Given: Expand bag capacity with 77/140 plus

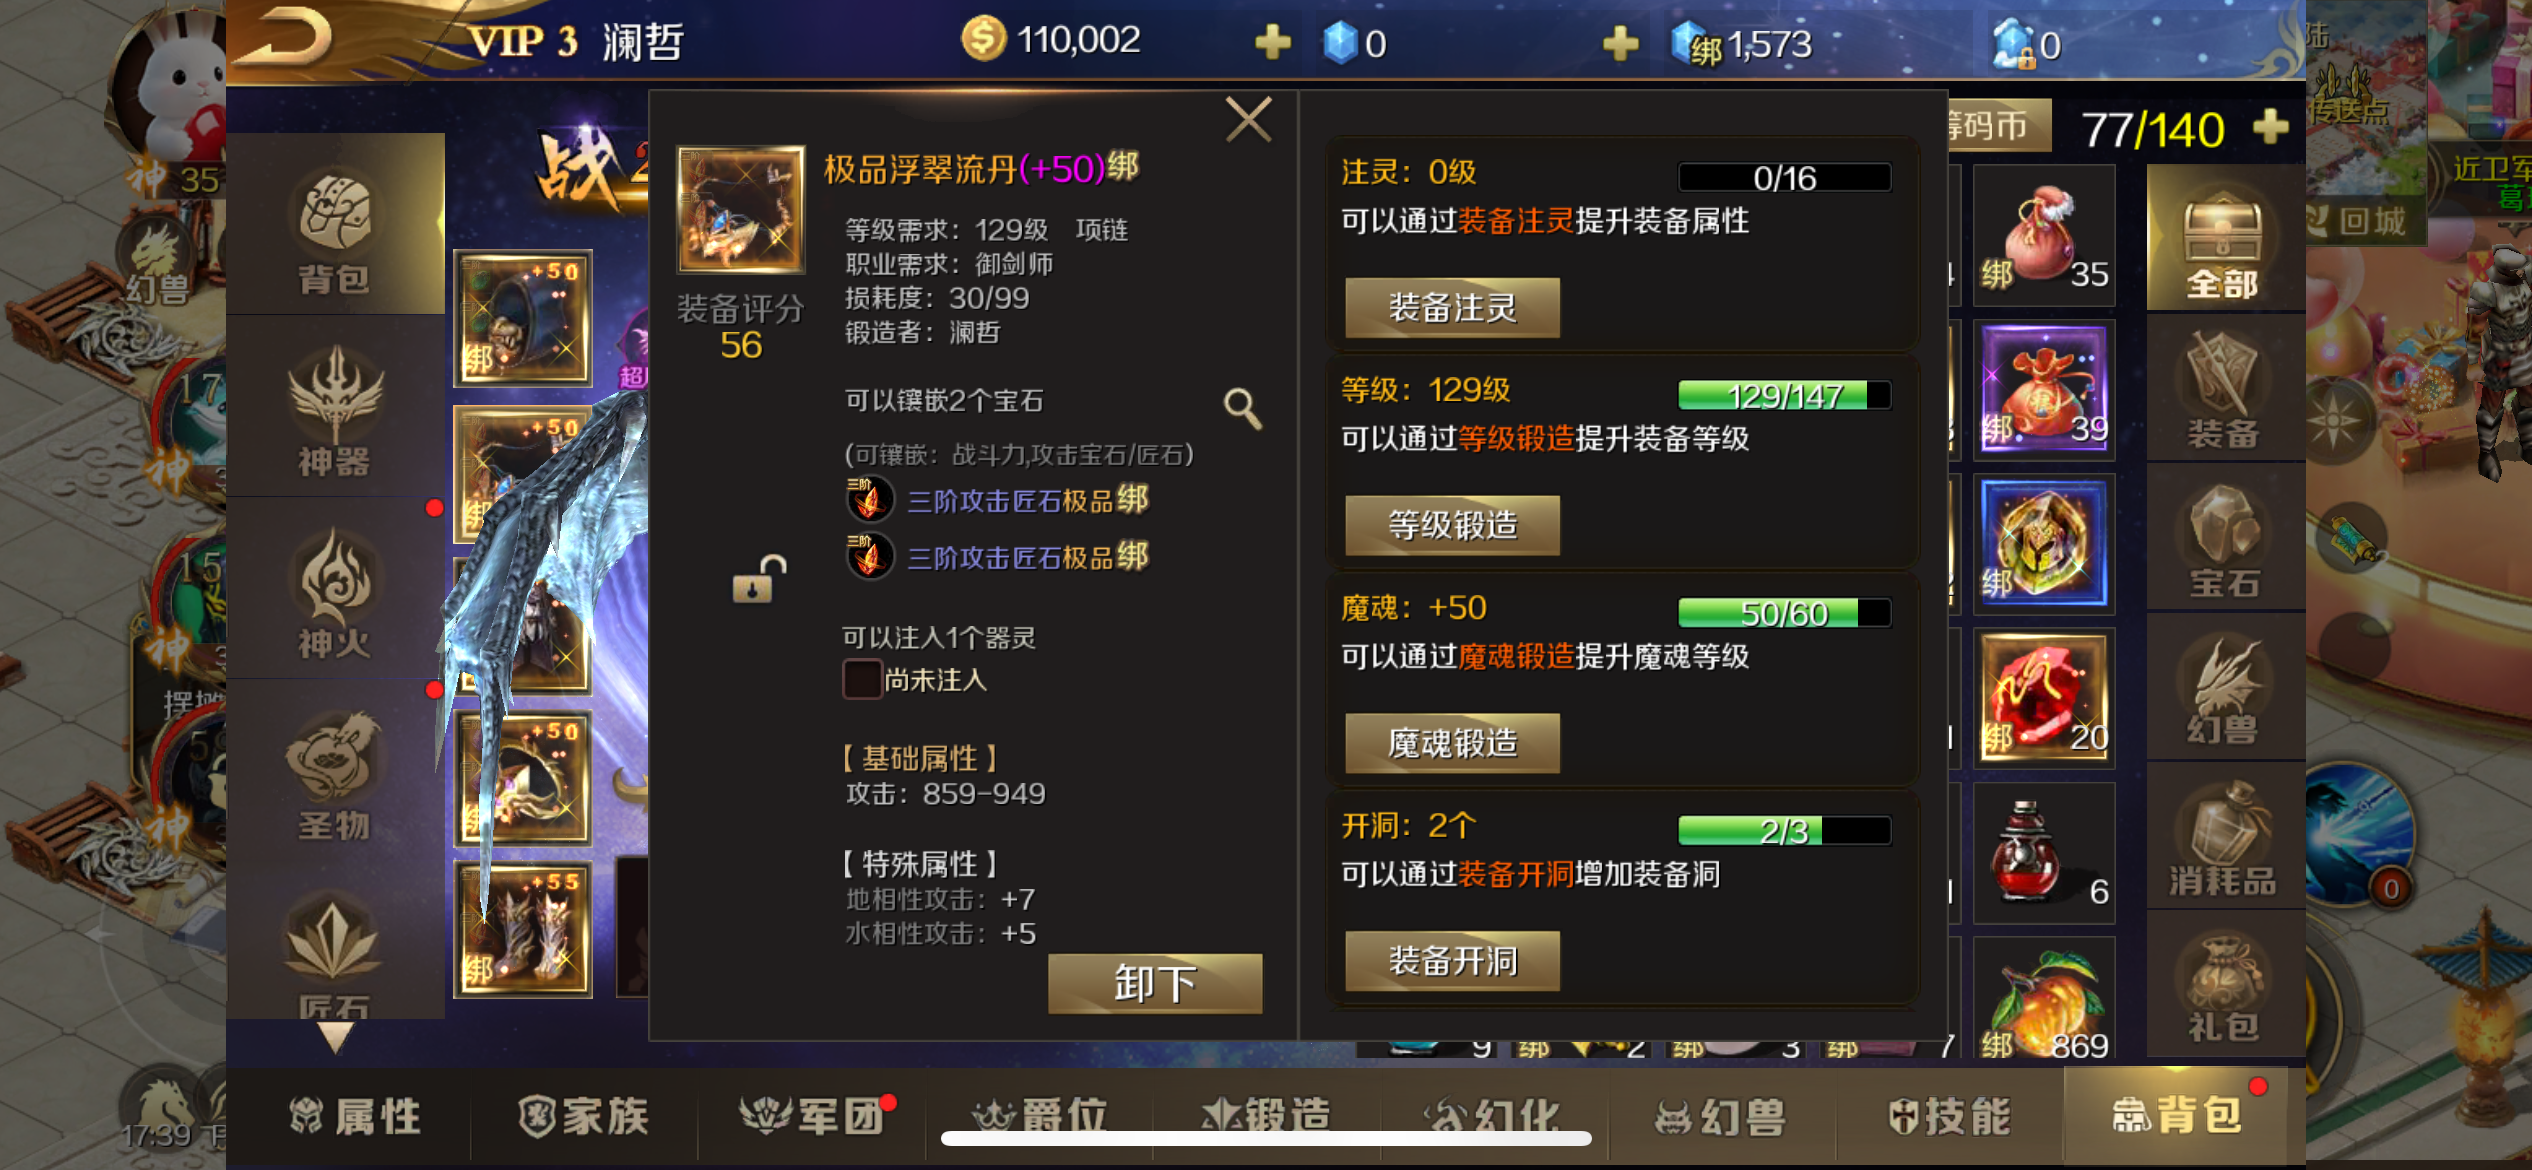Looking at the screenshot, I should 2271,127.
